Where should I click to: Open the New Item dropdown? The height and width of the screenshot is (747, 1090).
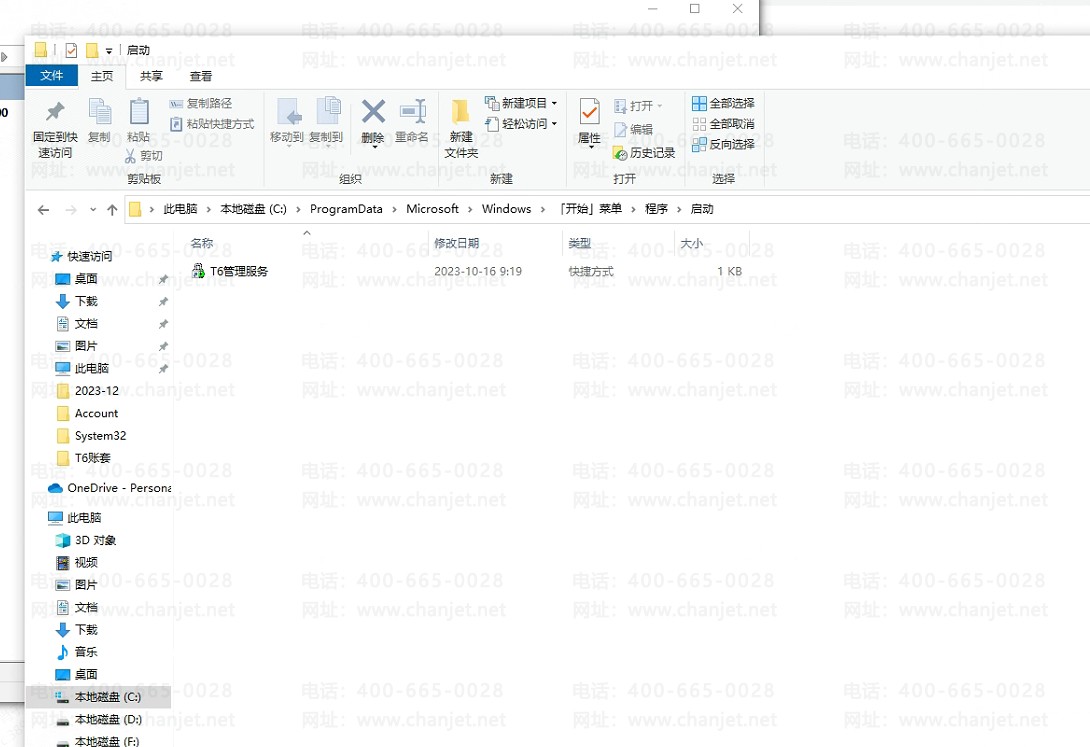[521, 103]
